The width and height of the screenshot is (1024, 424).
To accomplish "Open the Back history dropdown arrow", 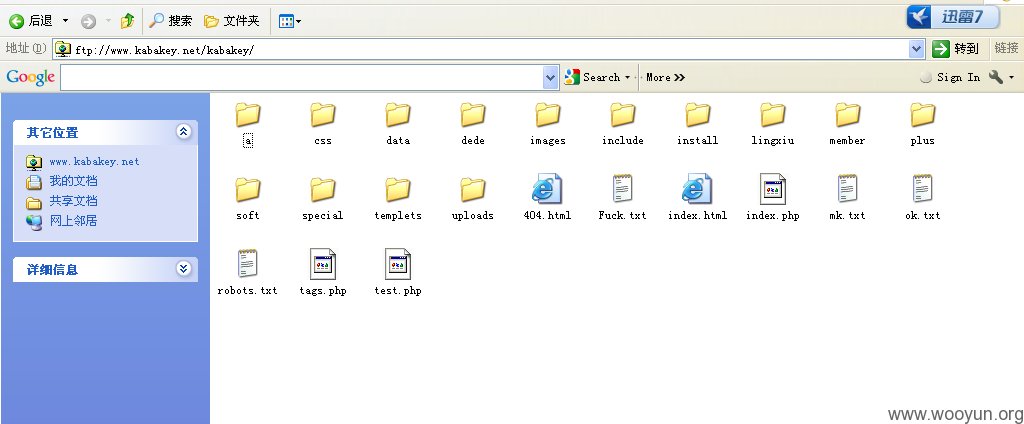I will 65,21.
